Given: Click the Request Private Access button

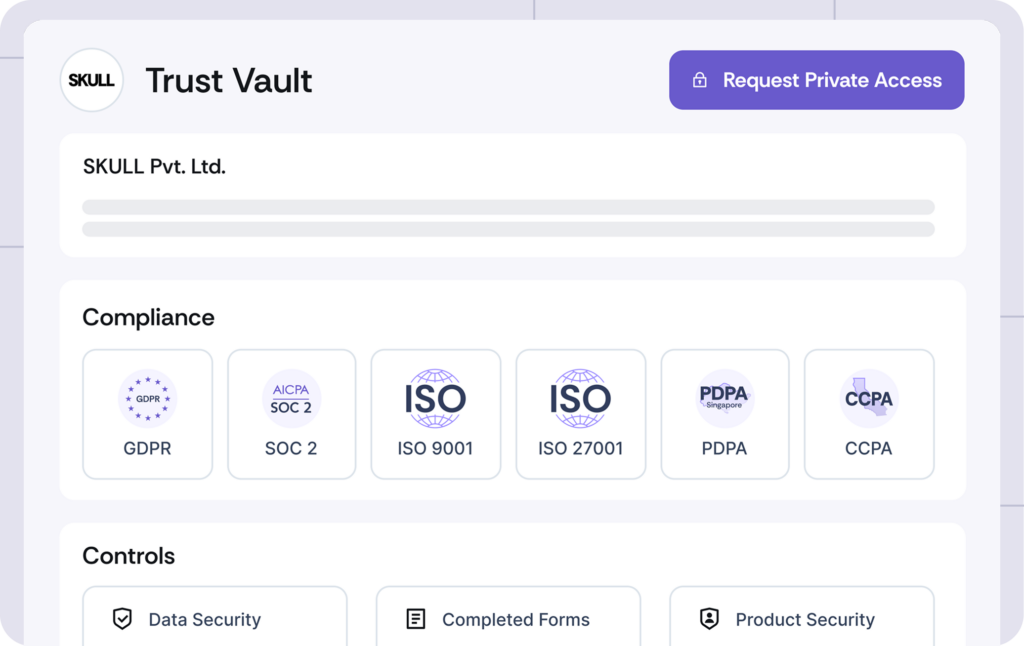Looking at the screenshot, I should (816, 80).
